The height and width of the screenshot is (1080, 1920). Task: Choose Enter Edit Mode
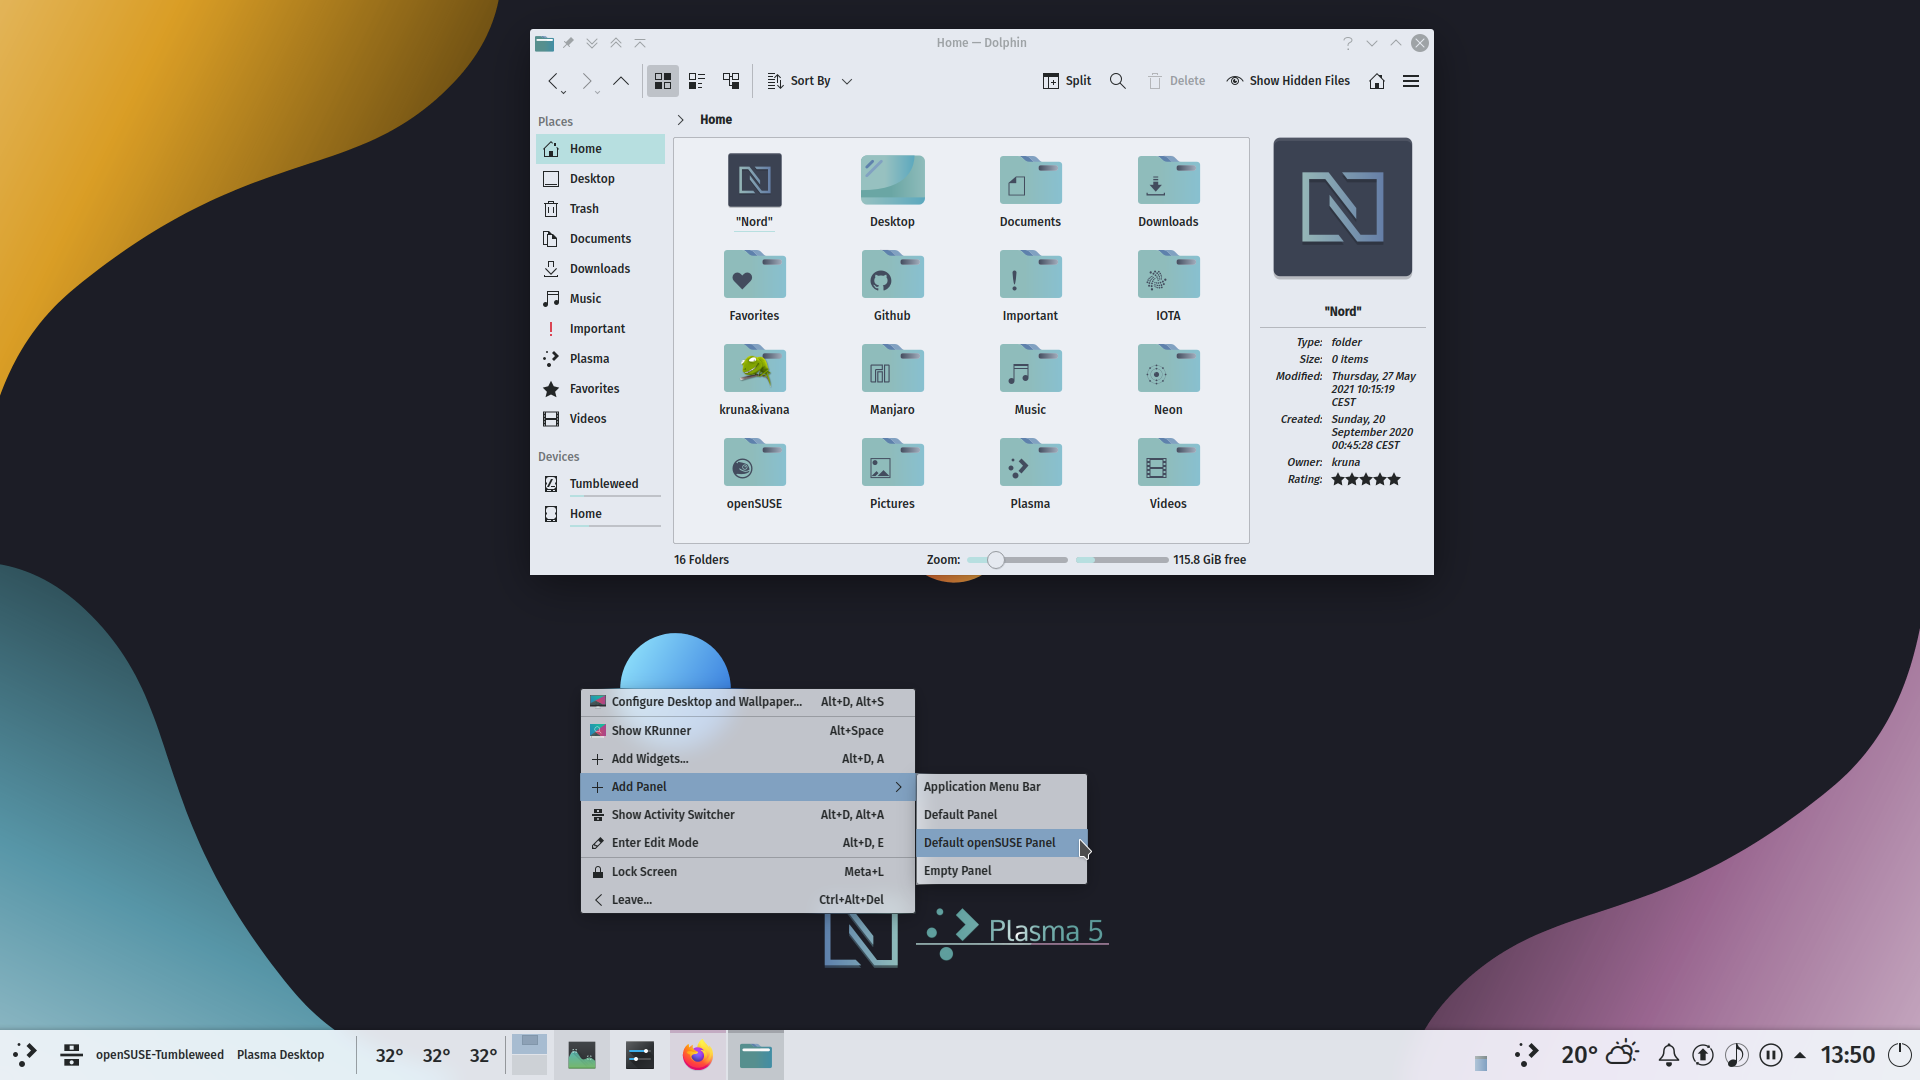pyautogui.click(x=748, y=843)
